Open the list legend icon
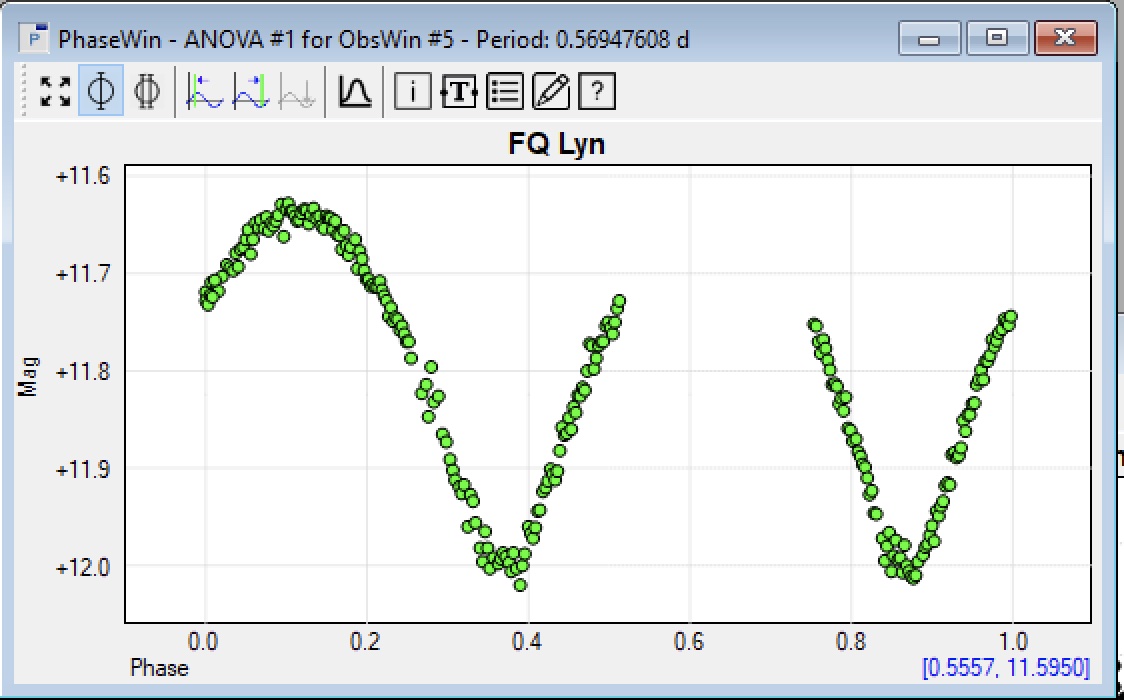Image resolution: width=1124 pixels, height=700 pixels. [x=504, y=92]
